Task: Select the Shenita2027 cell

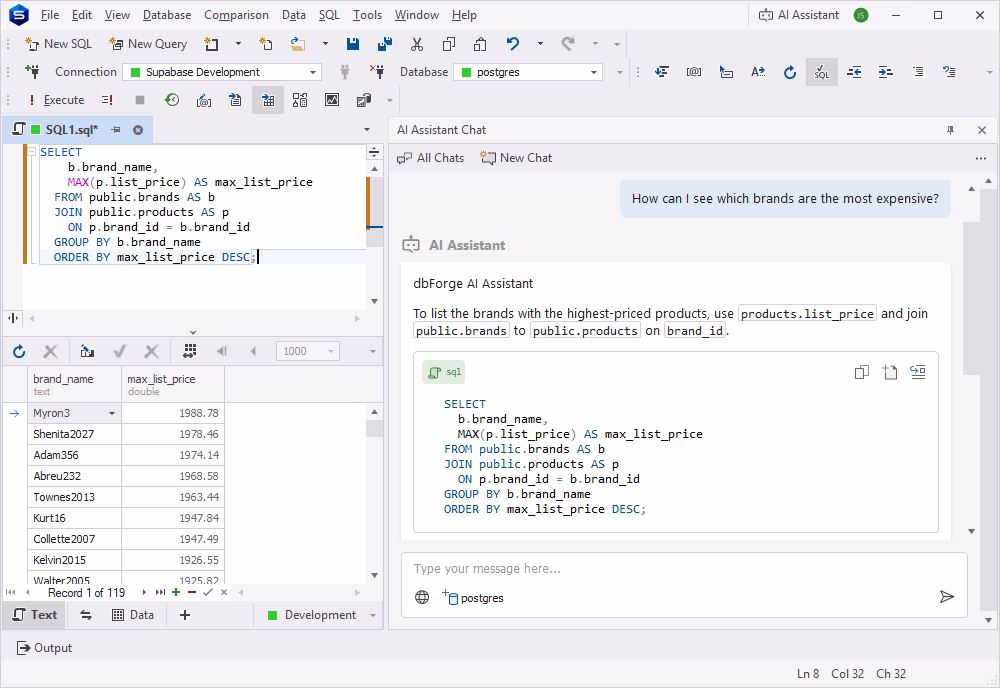Action: tap(74, 434)
